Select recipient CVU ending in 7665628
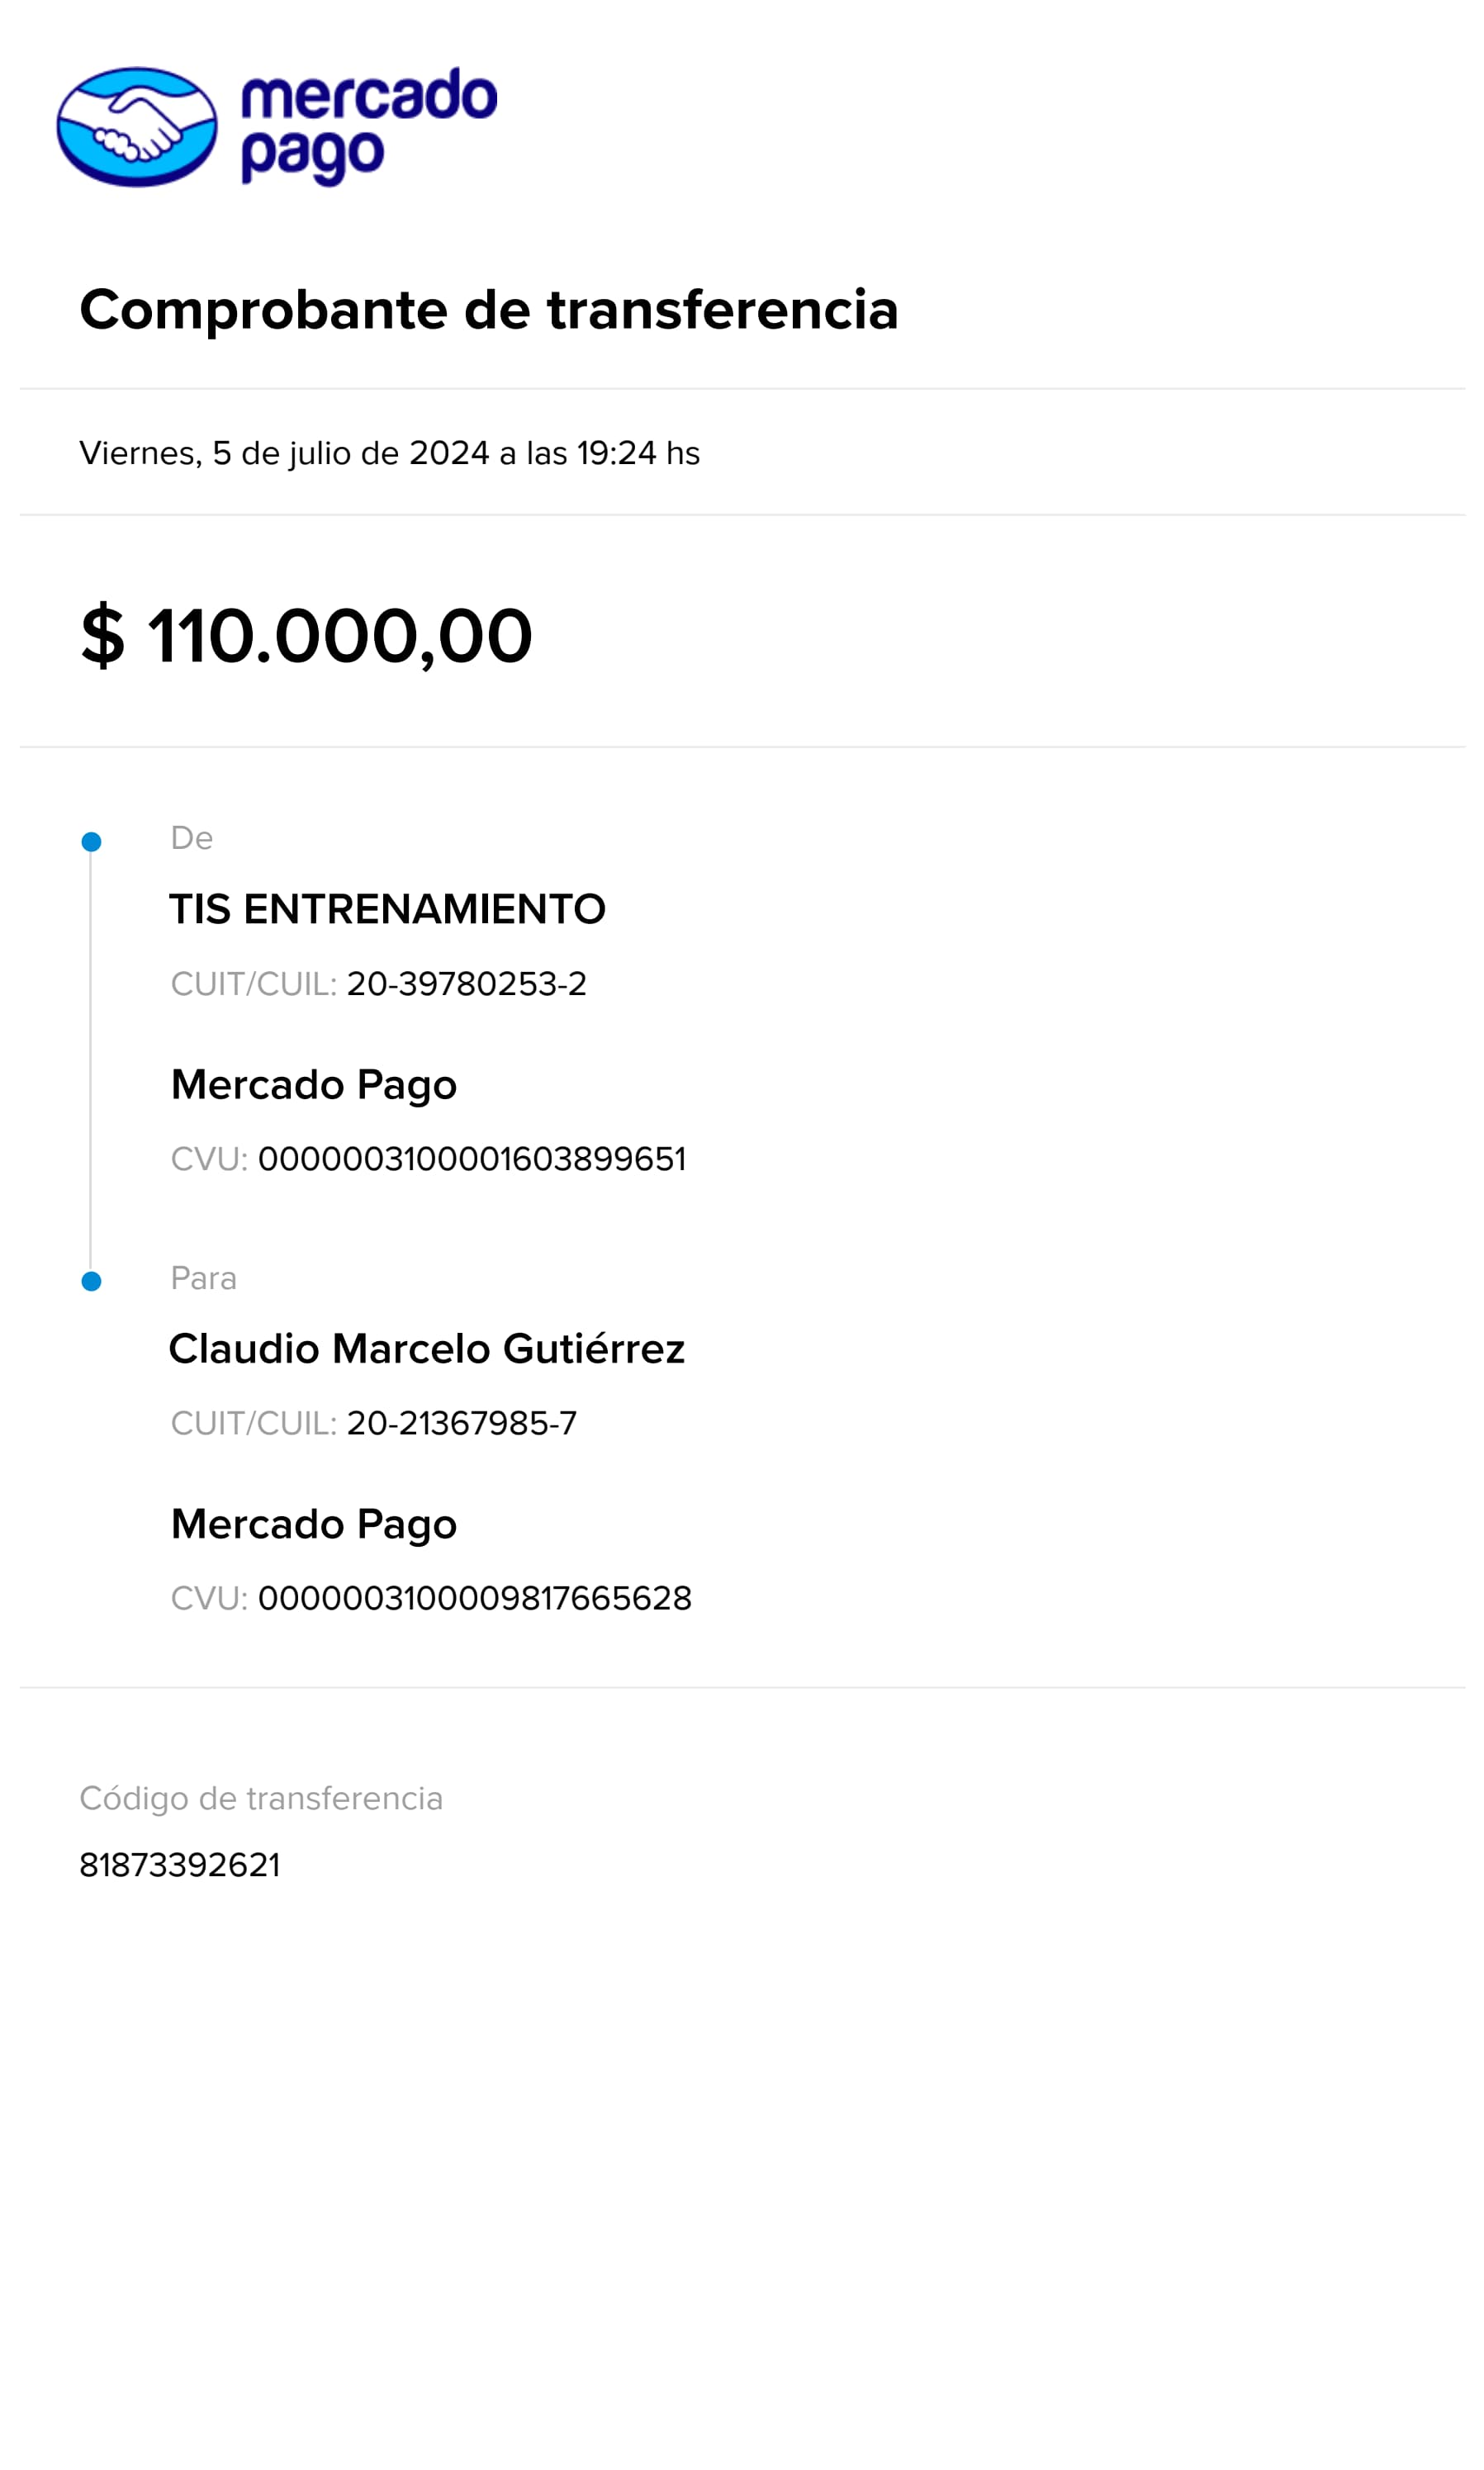The image size is (1484, 2470). click(474, 1598)
